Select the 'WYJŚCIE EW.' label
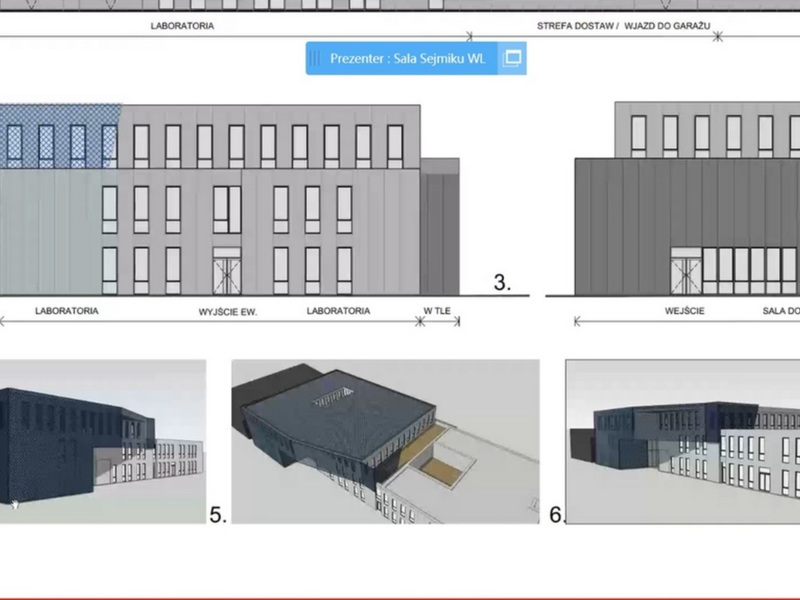Image resolution: width=800 pixels, height=600 pixels. (228, 312)
